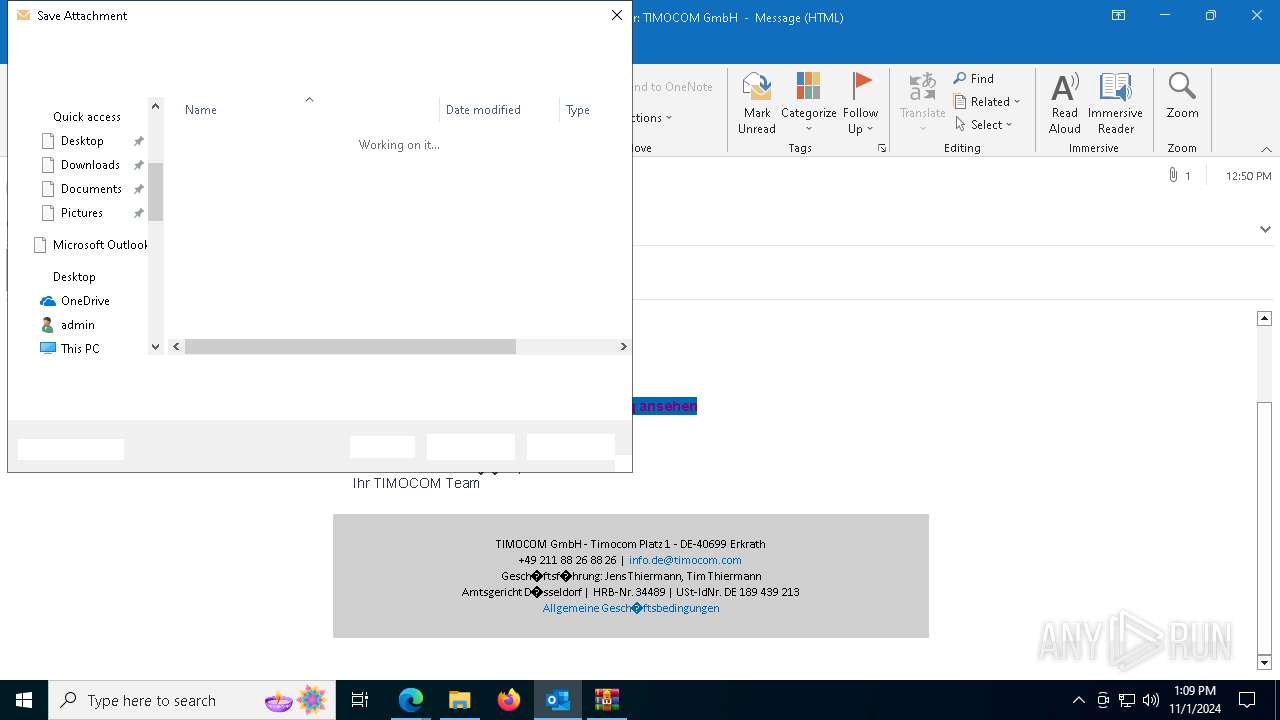The height and width of the screenshot is (720, 1280).
Task: Click taskbar search box
Action: pyautogui.click(x=192, y=700)
